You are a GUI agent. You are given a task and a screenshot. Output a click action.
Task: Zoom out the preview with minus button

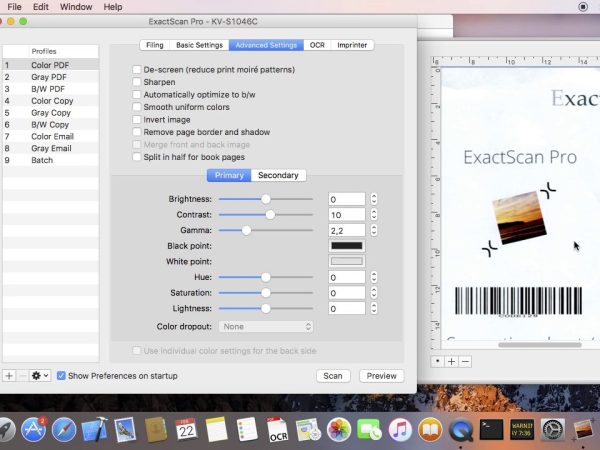[465, 362]
